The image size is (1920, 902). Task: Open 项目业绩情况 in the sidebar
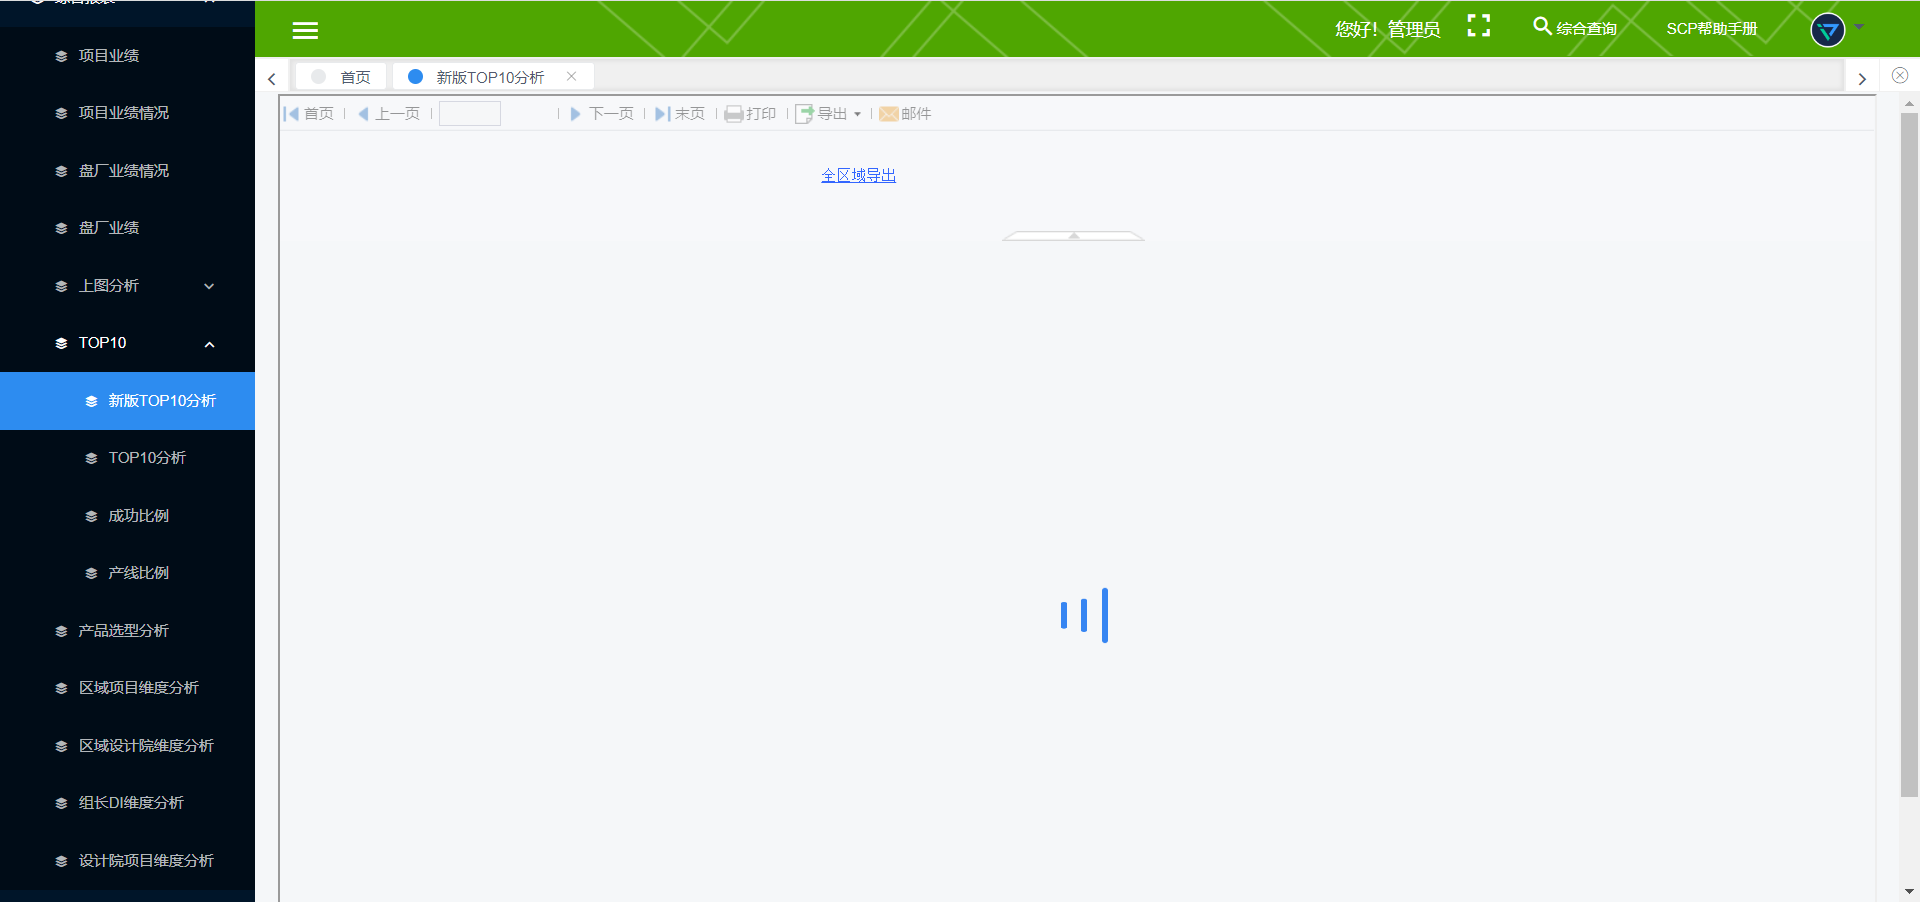[124, 113]
